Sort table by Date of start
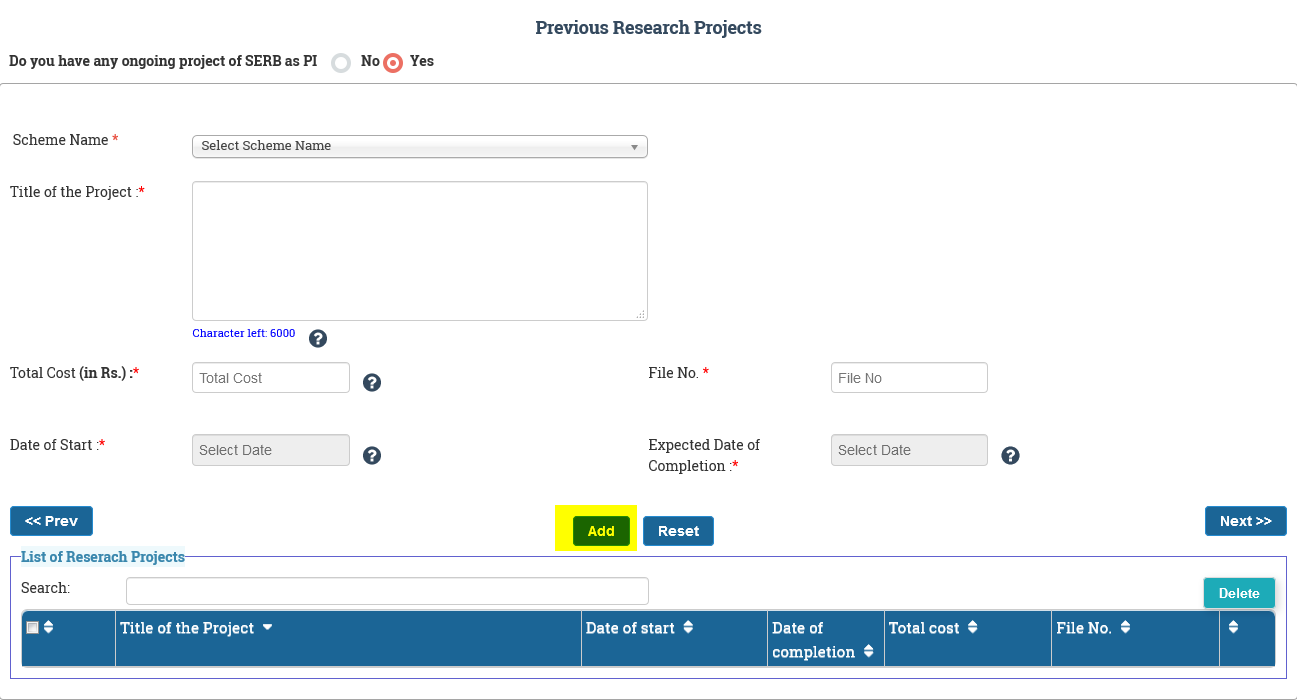The image size is (1297, 700). 639,628
